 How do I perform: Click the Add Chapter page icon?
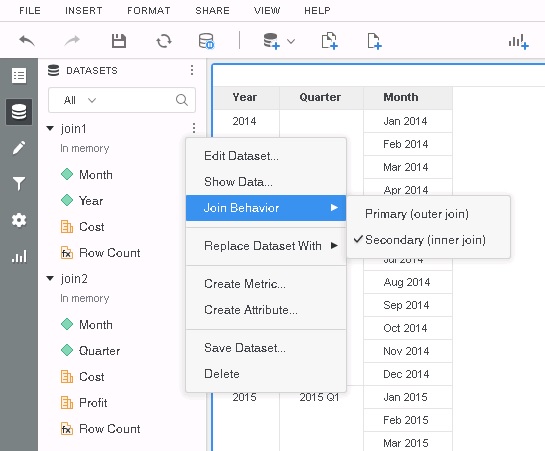(x=329, y=41)
